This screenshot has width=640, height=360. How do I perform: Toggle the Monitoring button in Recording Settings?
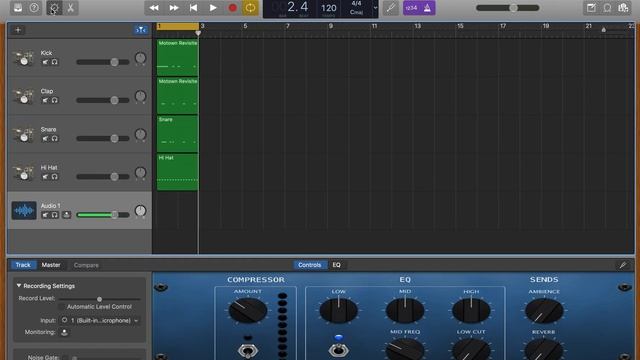pos(64,332)
